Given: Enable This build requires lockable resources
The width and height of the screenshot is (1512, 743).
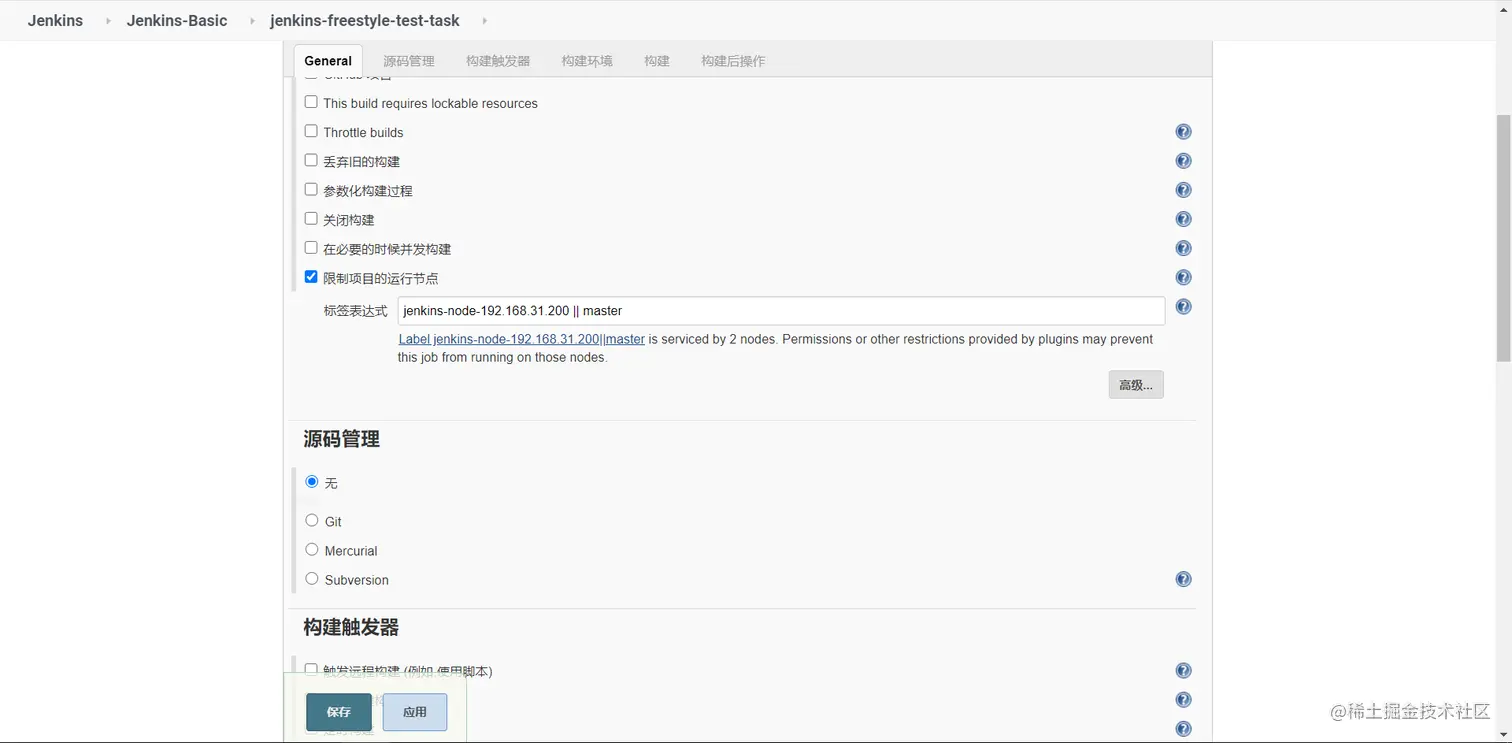Looking at the screenshot, I should click(311, 102).
